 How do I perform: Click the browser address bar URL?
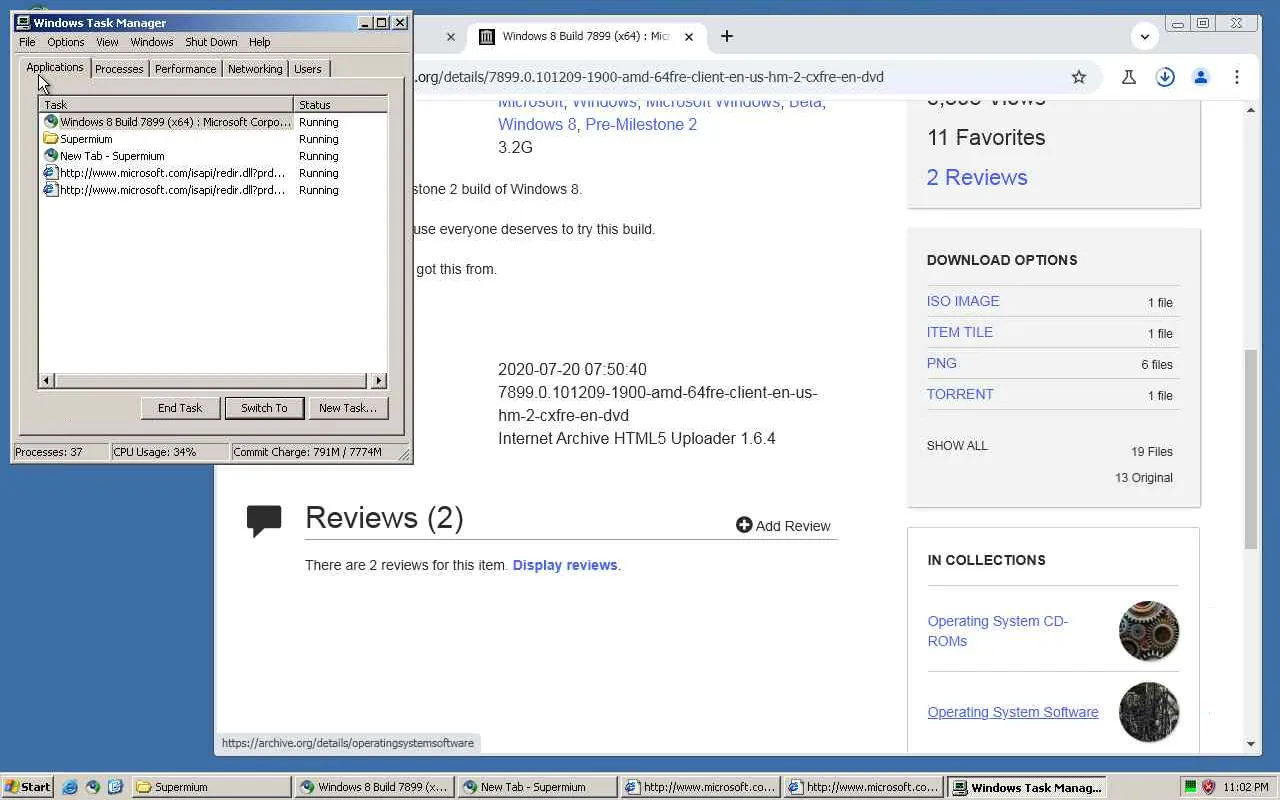[650, 77]
